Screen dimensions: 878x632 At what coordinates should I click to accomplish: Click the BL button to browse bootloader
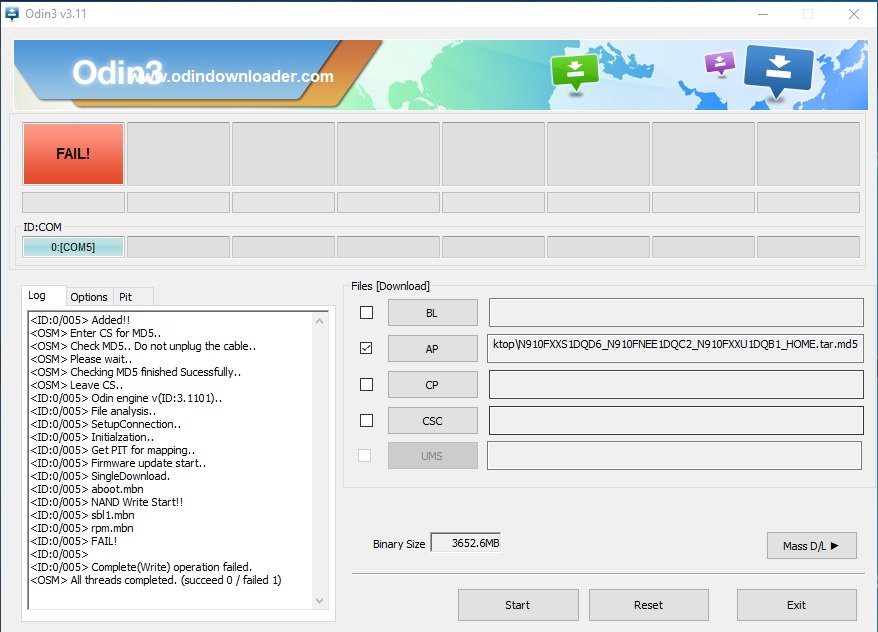pyautogui.click(x=432, y=313)
